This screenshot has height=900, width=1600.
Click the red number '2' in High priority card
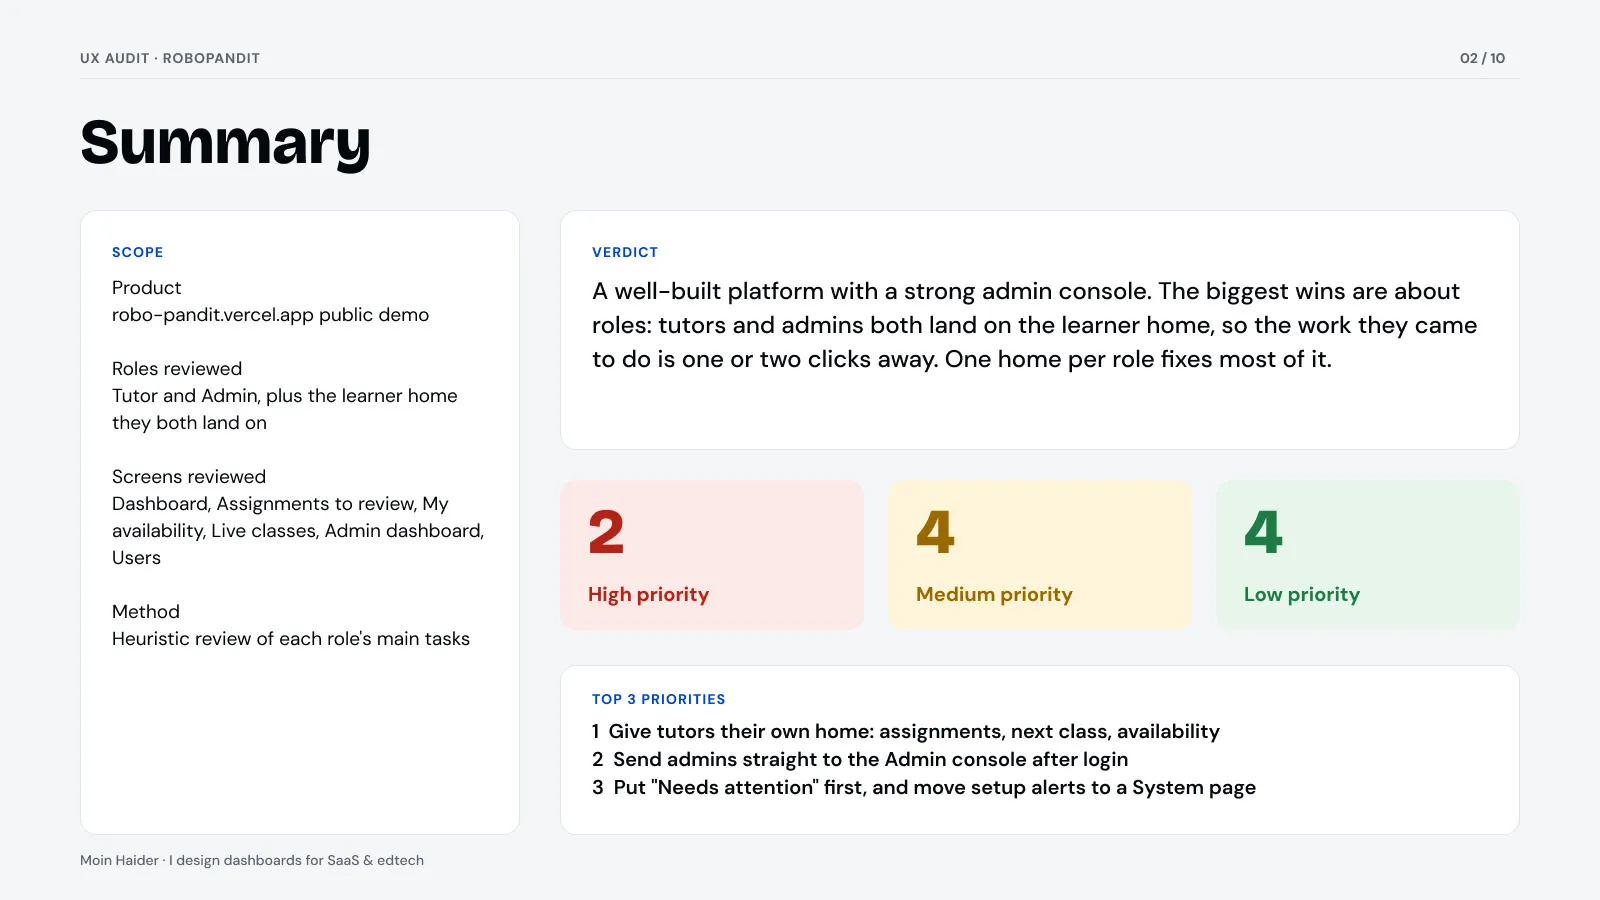606,532
